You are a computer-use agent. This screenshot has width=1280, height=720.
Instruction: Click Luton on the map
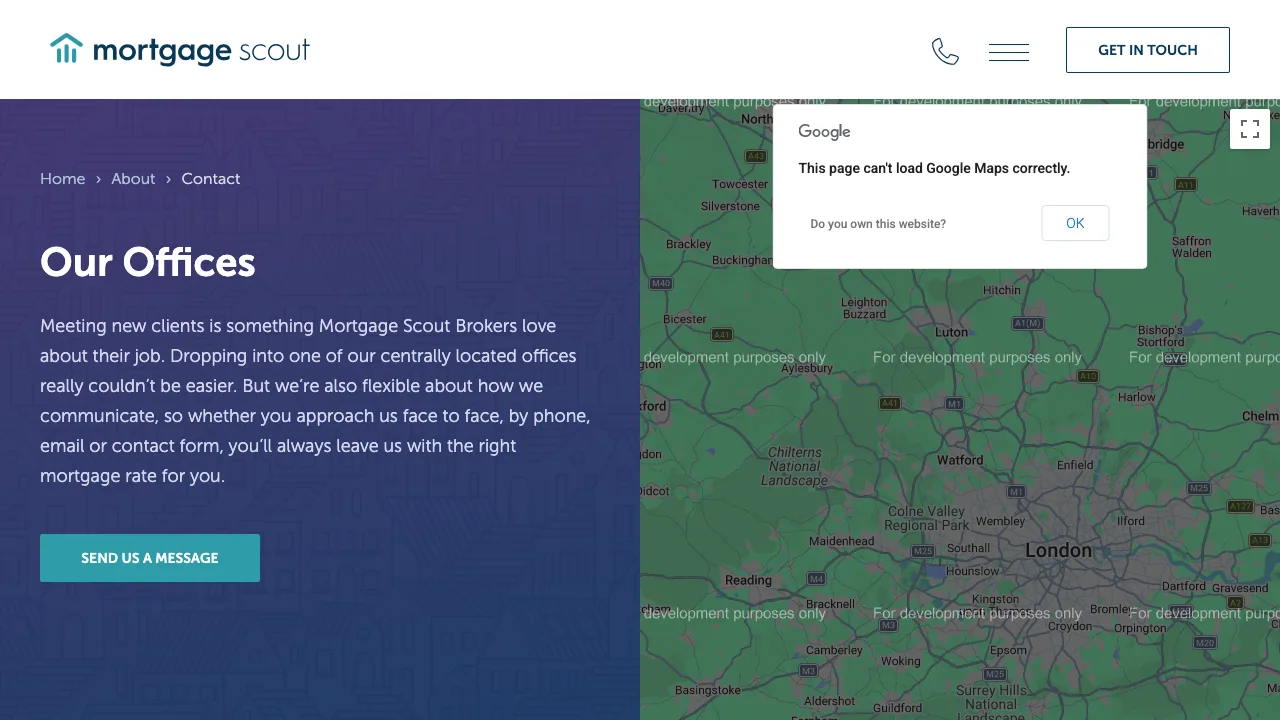tap(951, 332)
